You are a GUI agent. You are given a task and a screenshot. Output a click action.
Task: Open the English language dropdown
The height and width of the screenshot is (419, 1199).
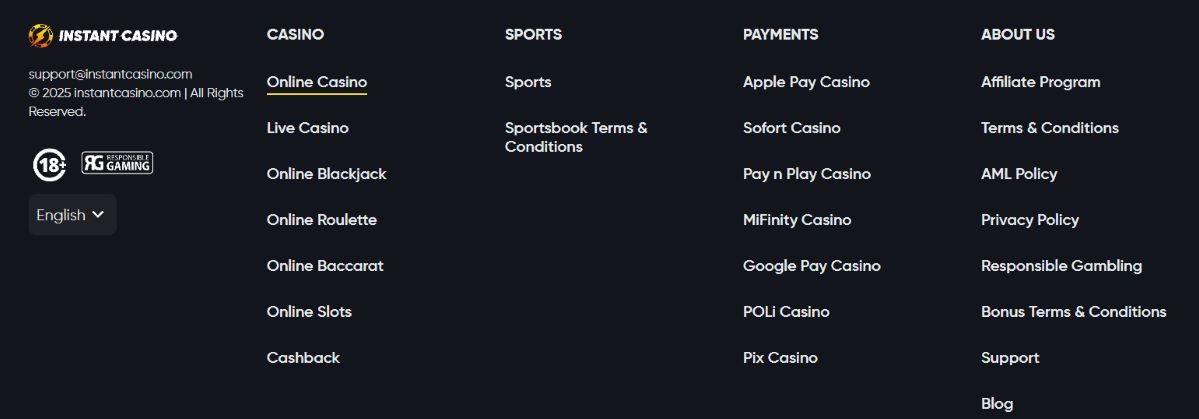(x=73, y=215)
